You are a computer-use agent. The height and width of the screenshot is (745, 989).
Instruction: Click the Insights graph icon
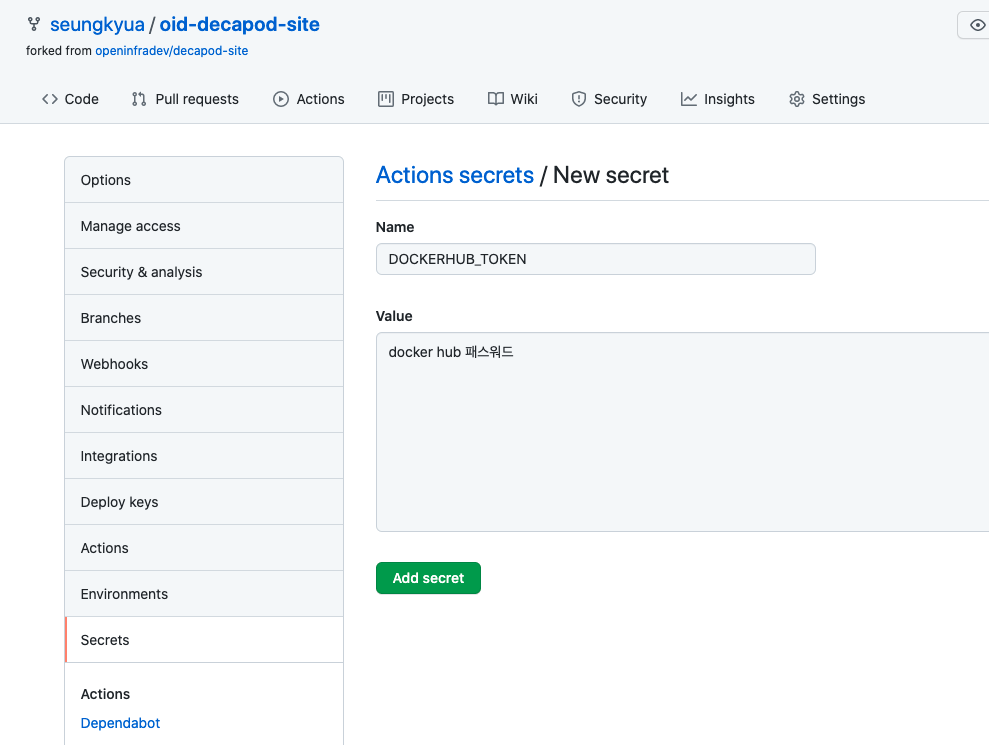coord(689,99)
